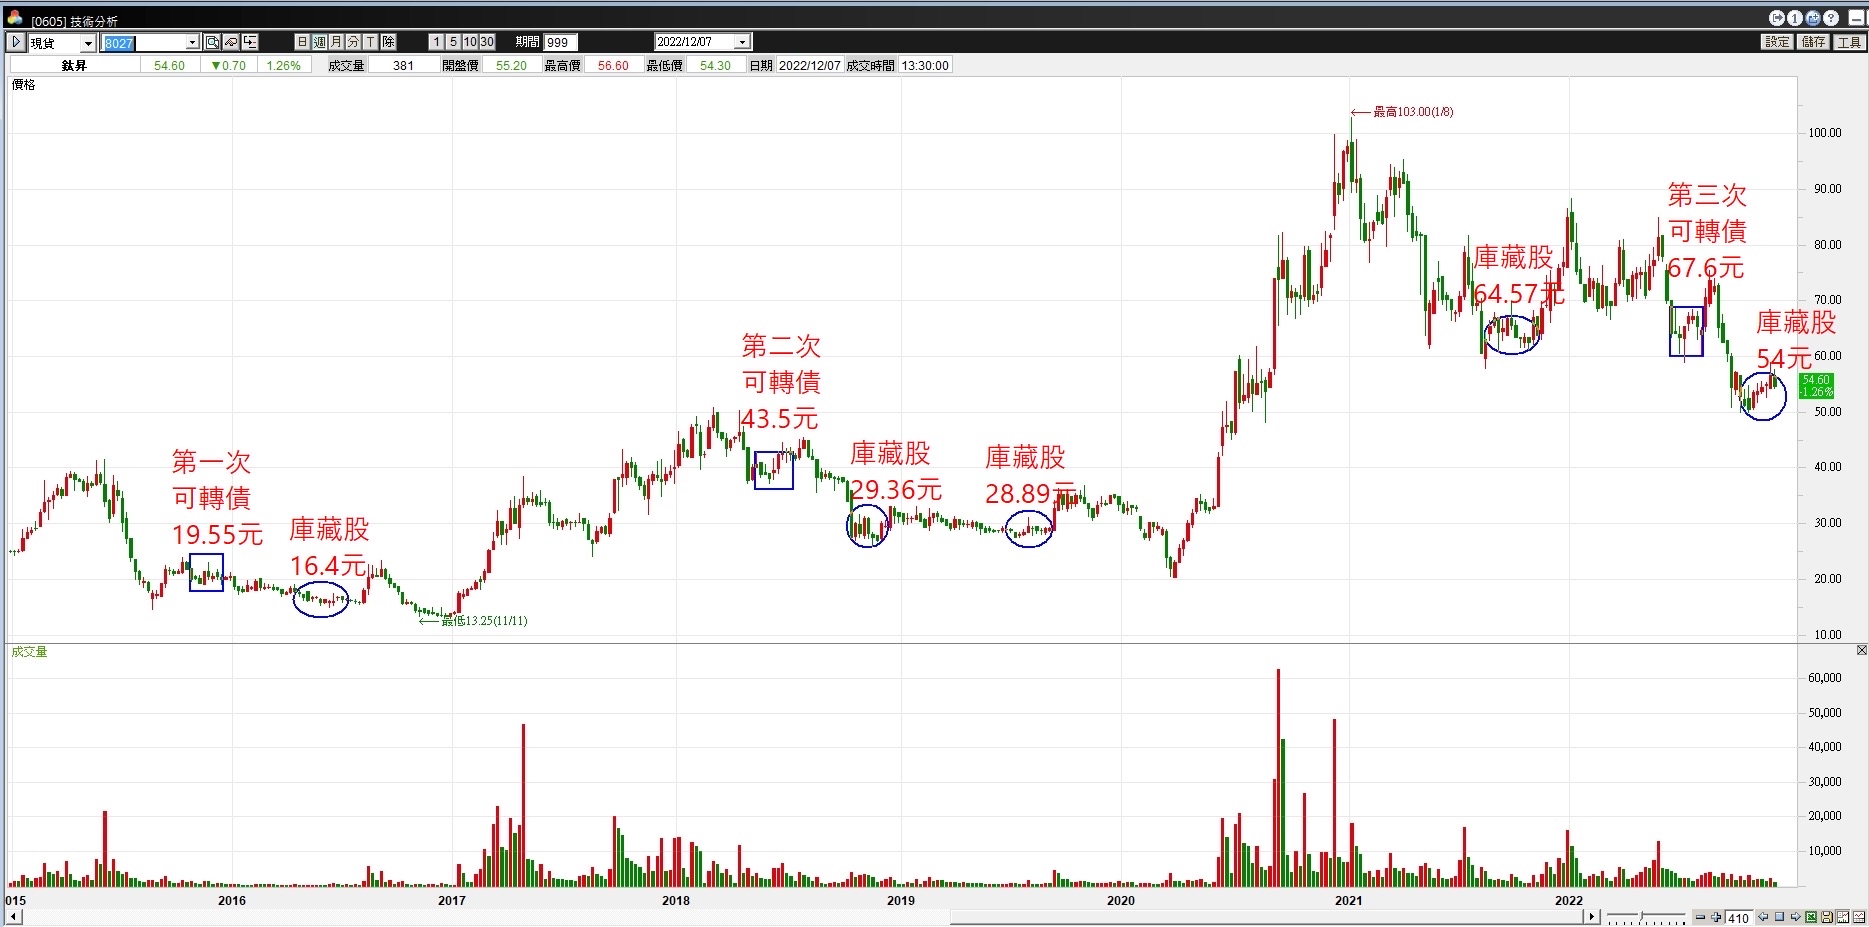
Task: Click the chart-with-table layout icon
Action: (x=1859, y=917)
